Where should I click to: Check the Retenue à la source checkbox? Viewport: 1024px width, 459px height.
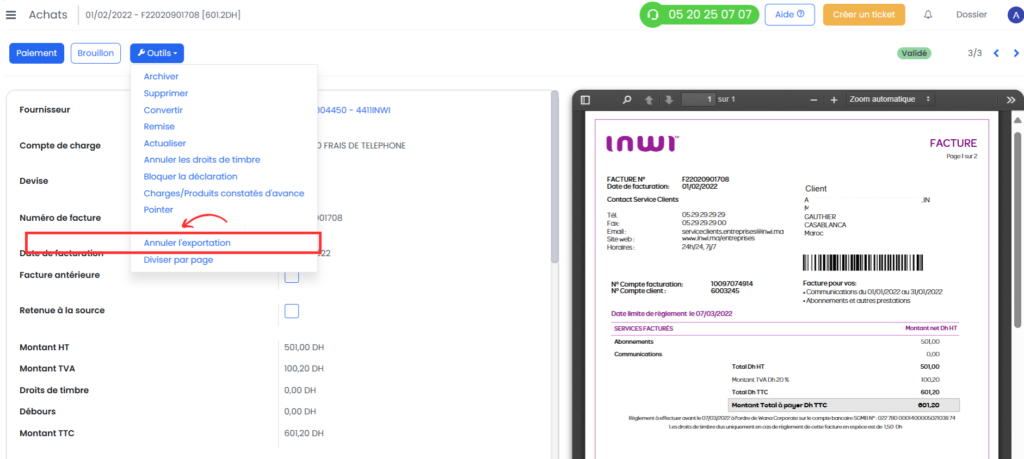[292, 311]
